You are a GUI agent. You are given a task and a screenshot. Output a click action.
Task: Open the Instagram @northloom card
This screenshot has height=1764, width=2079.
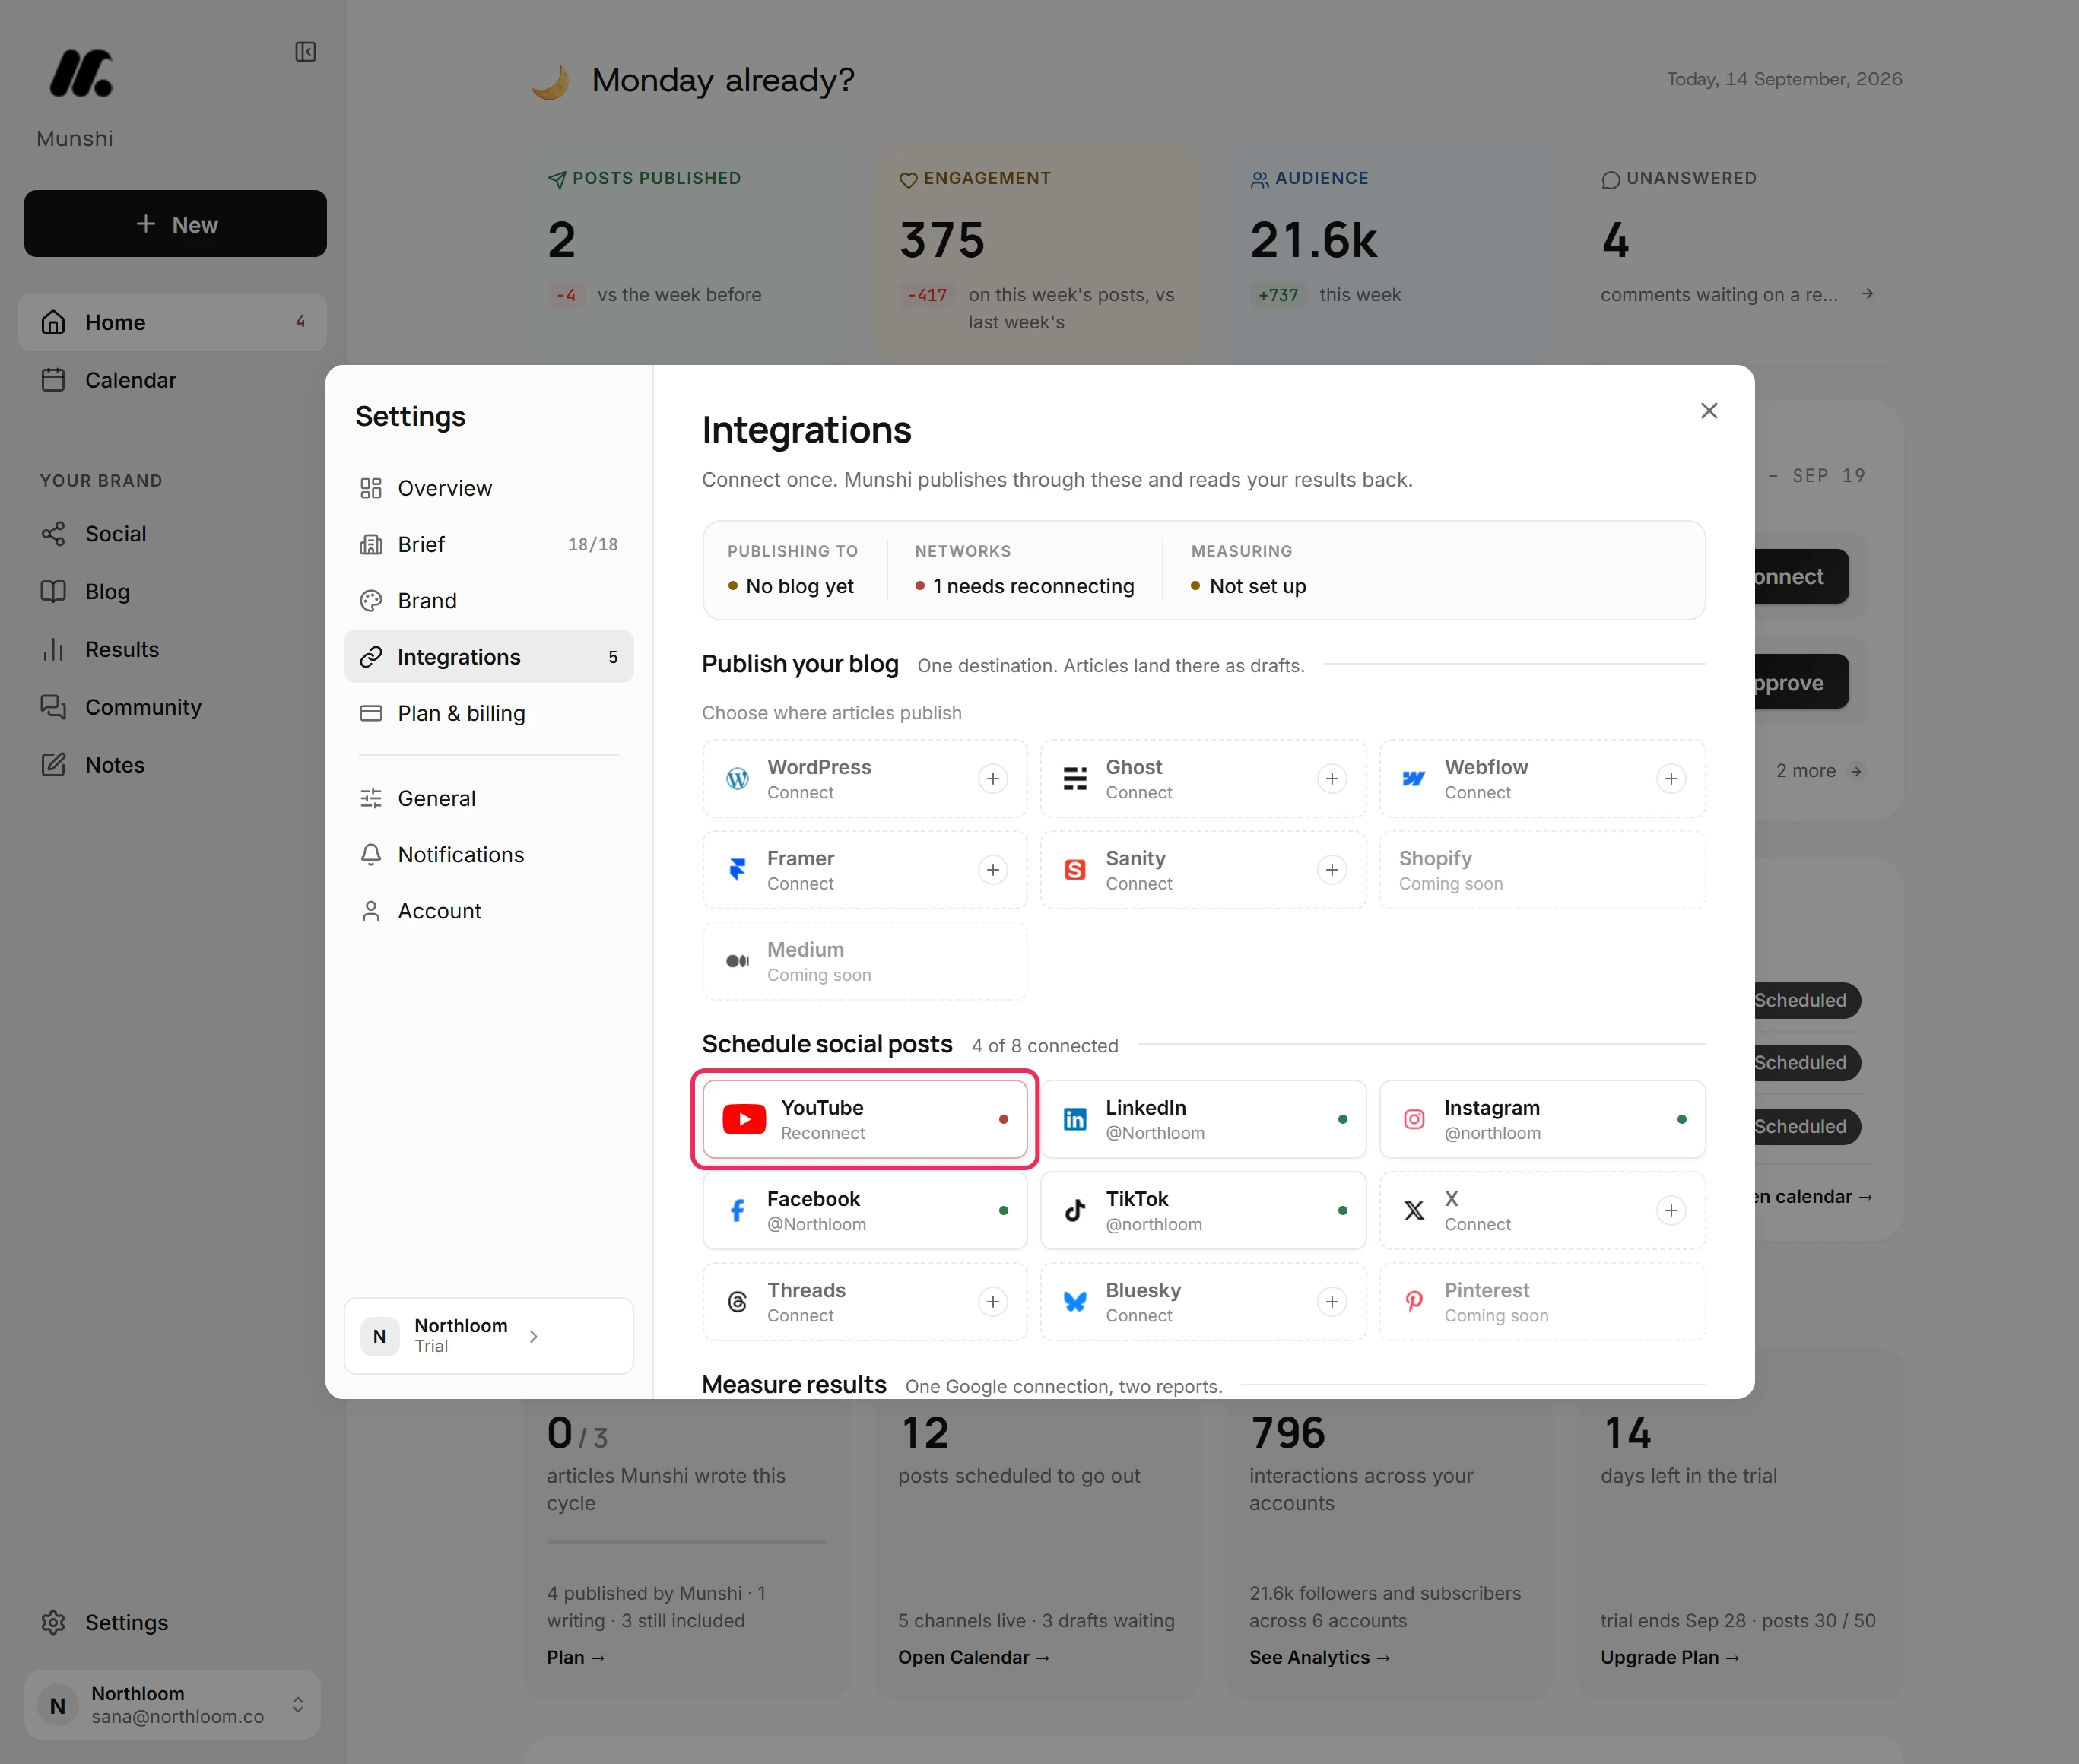(x=1542, y=1119)
